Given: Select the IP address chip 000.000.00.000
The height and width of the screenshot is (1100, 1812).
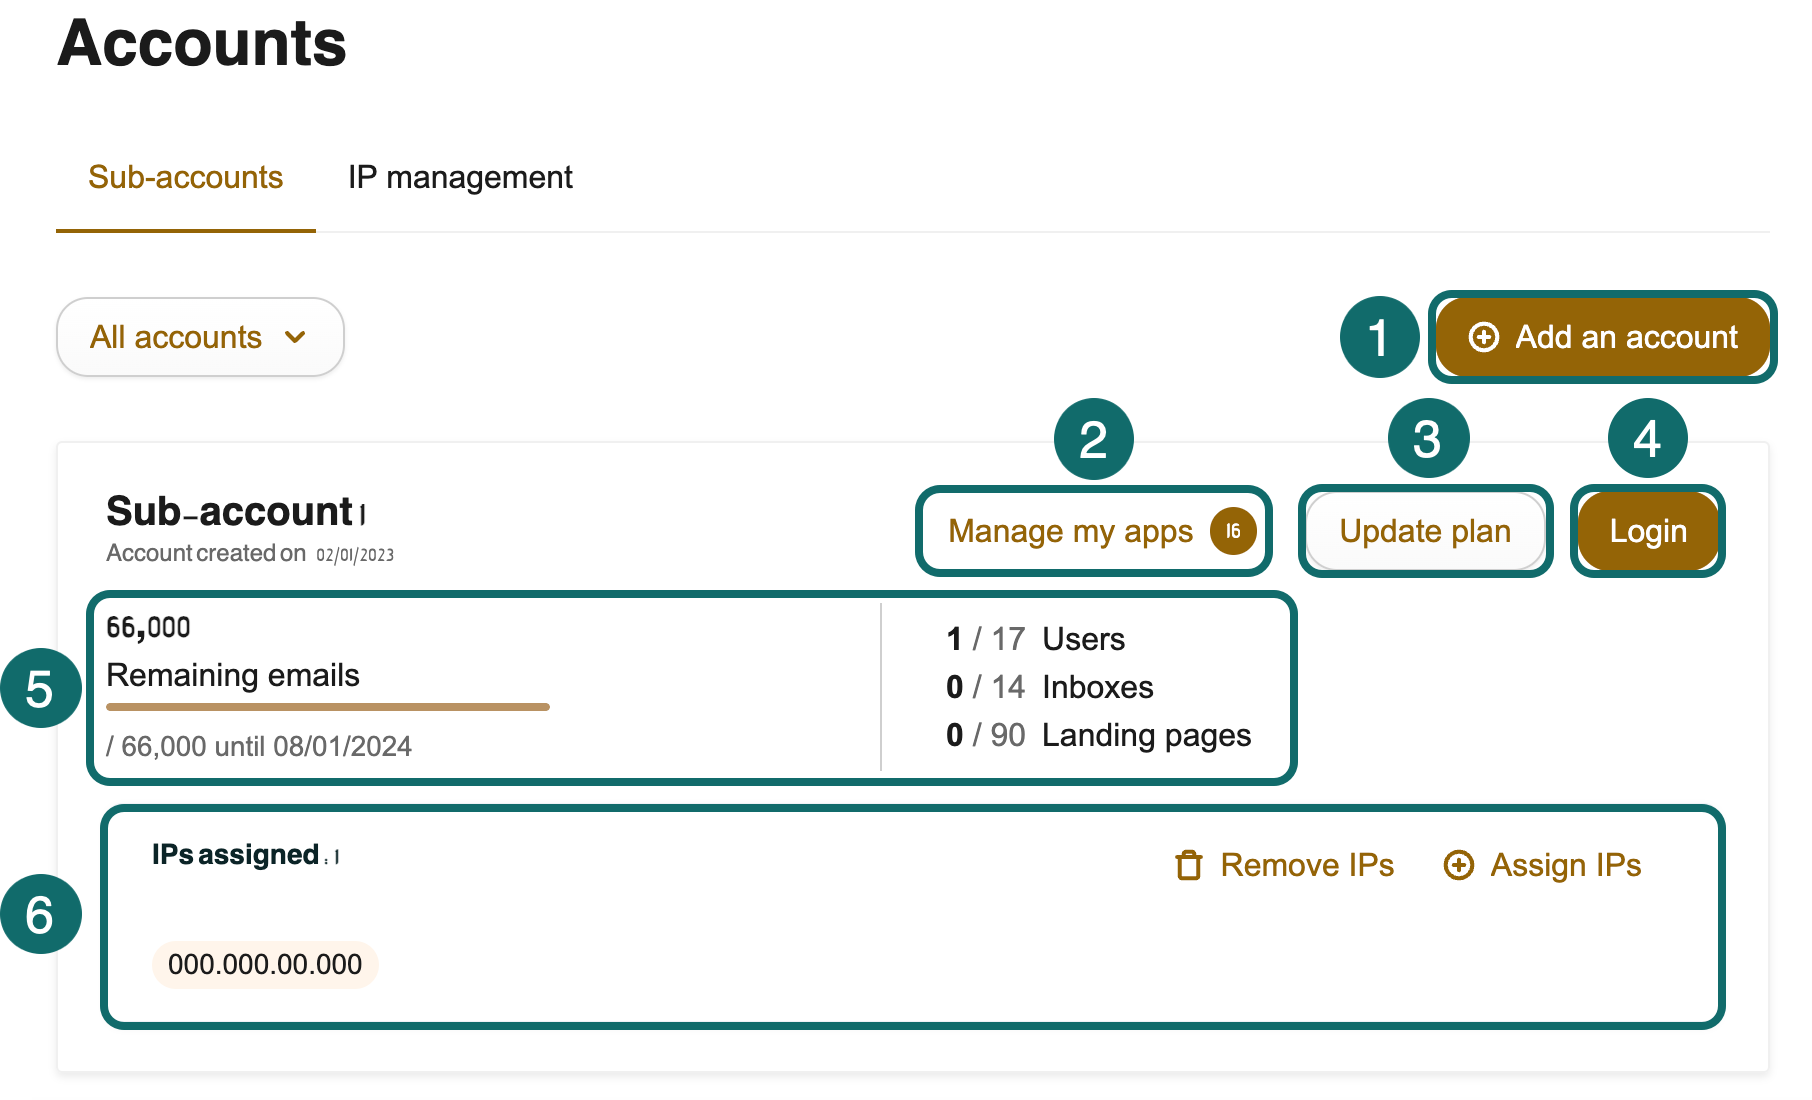Looking at the screenshot, I should [x=263, y=965].
